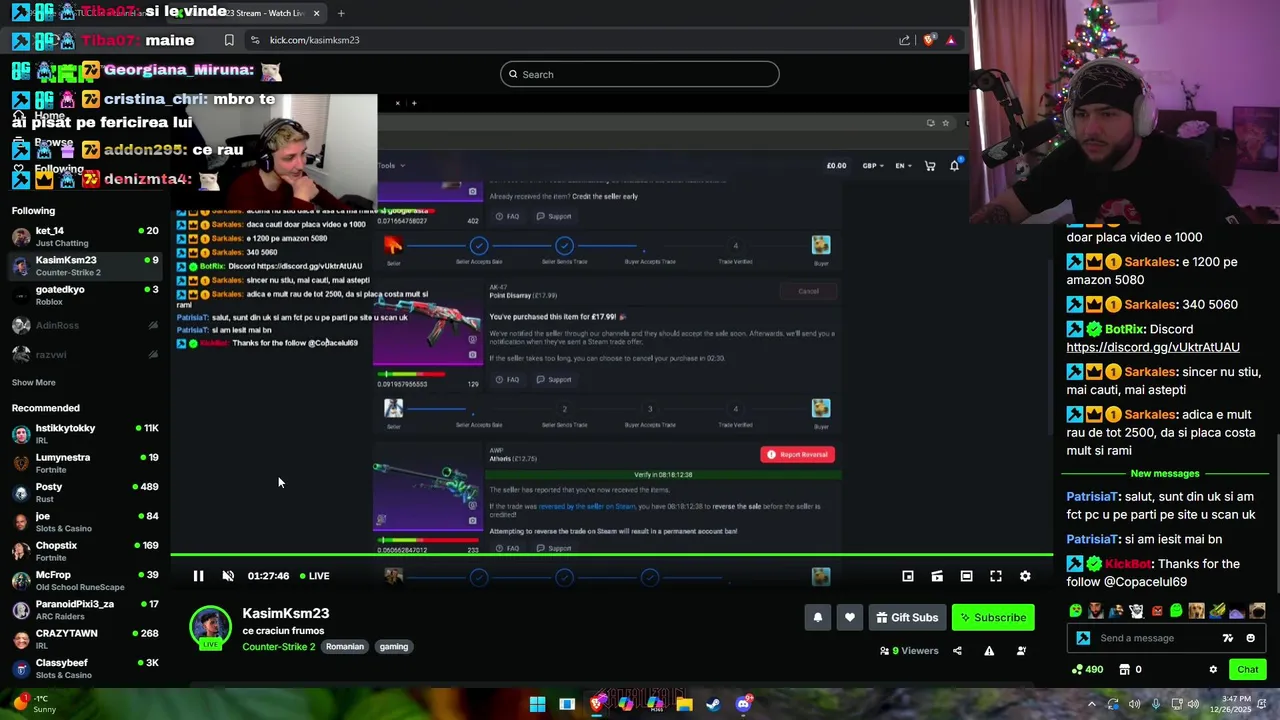
Task: Report stream warning triangle icon
Action: tap(989, 651)
